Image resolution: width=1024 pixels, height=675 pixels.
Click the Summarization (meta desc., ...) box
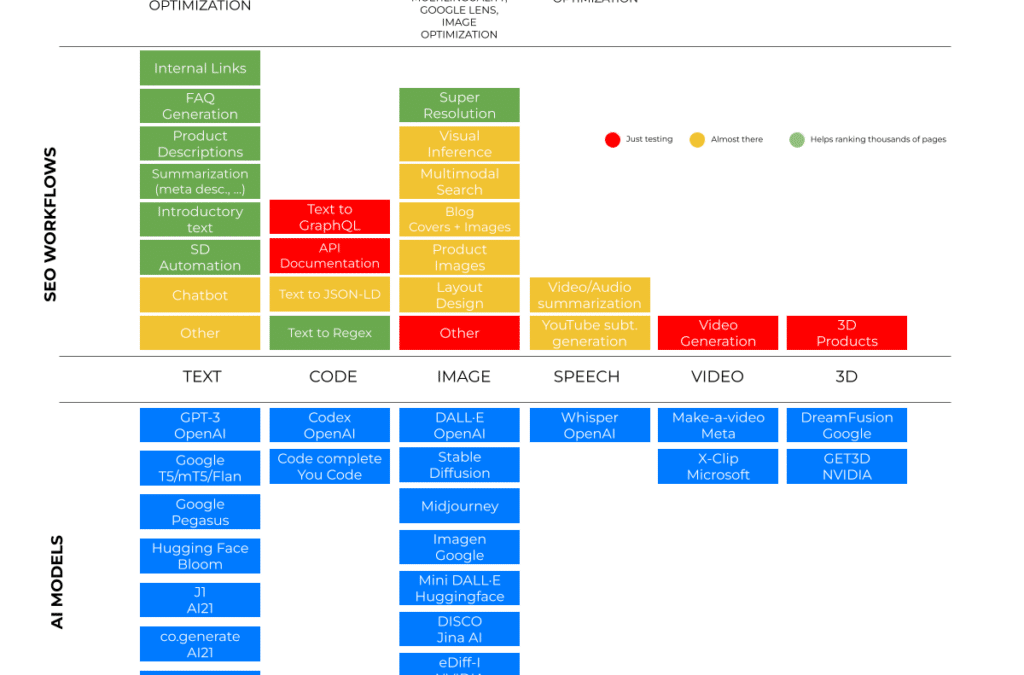click(200, 181)
